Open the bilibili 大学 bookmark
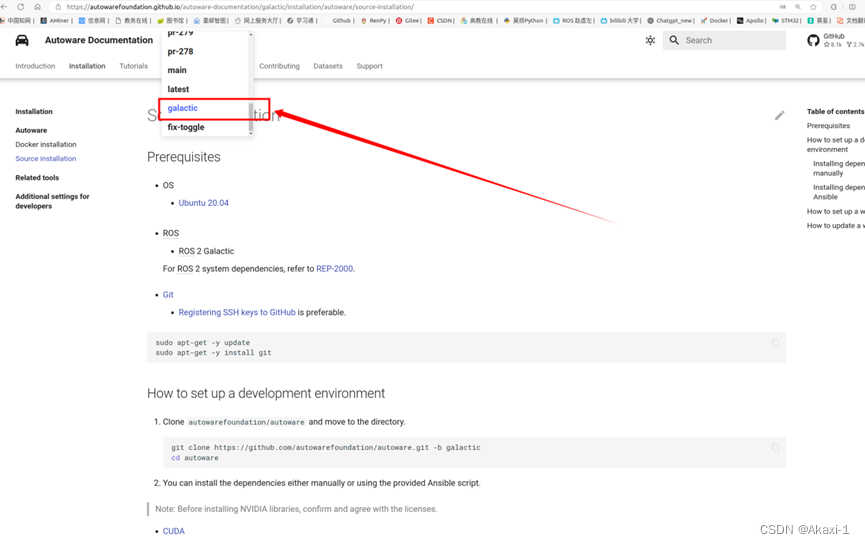The width and height of the screenshot is (865, 544). coord(620,20)
